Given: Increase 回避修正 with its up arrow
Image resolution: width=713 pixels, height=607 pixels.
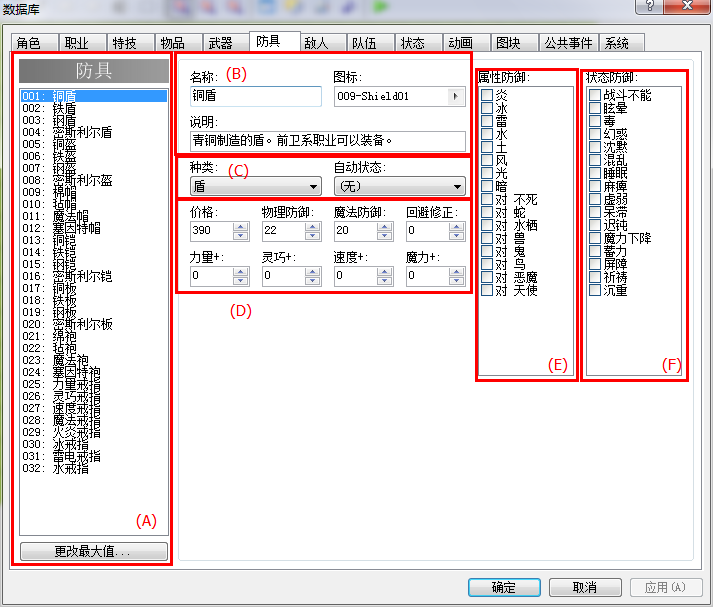Looking at the screenshot, I should click(456, 226).
